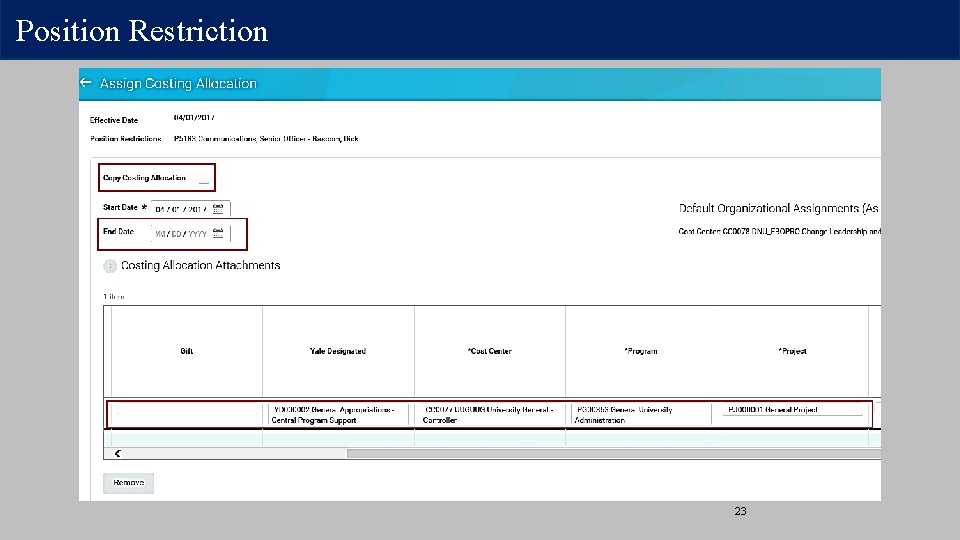Click the Position Restrictions value text
This screenshot has height=540, width=960.
[266, 139]
